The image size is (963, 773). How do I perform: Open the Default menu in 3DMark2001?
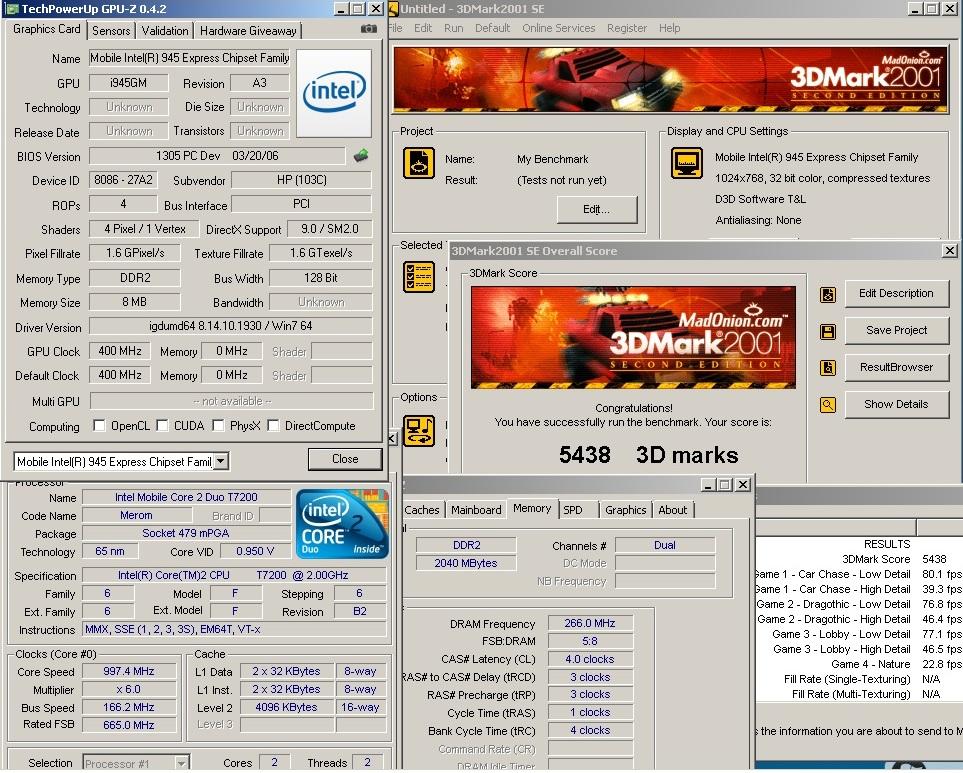click(x=493, y=28)
